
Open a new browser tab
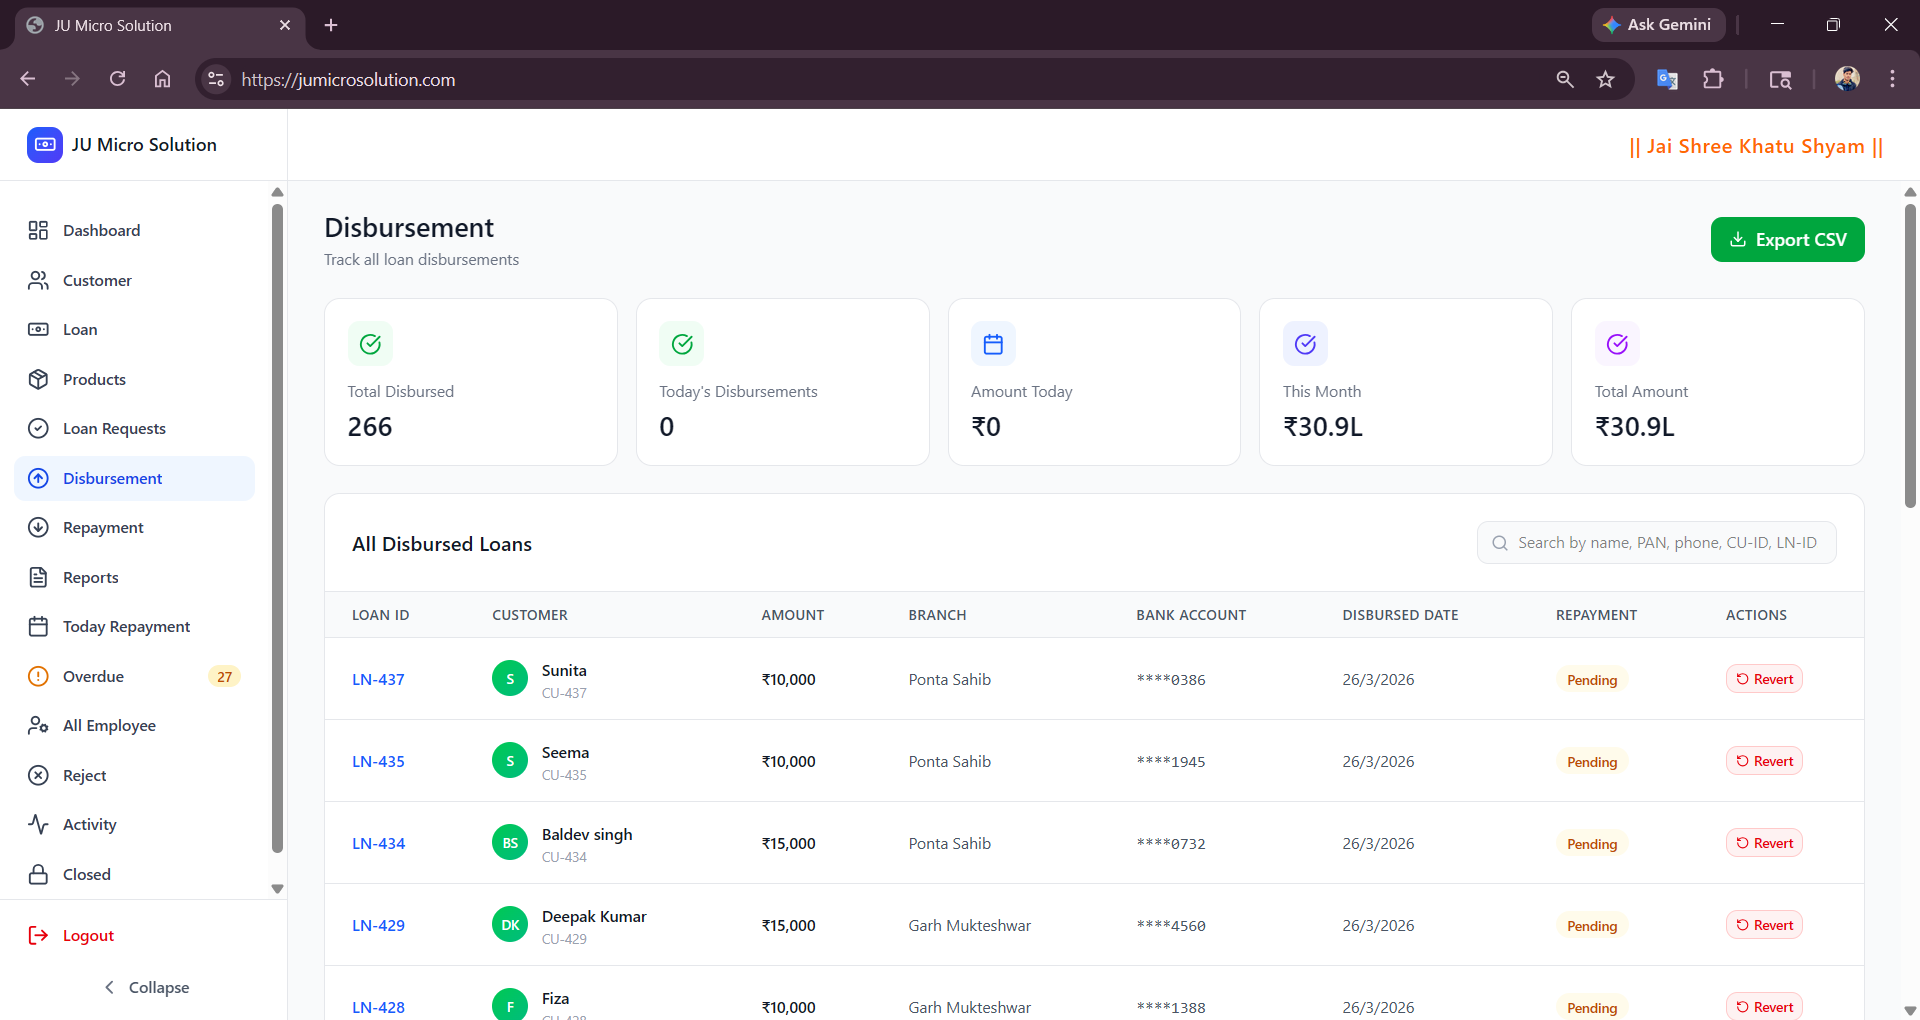[331, 25]
